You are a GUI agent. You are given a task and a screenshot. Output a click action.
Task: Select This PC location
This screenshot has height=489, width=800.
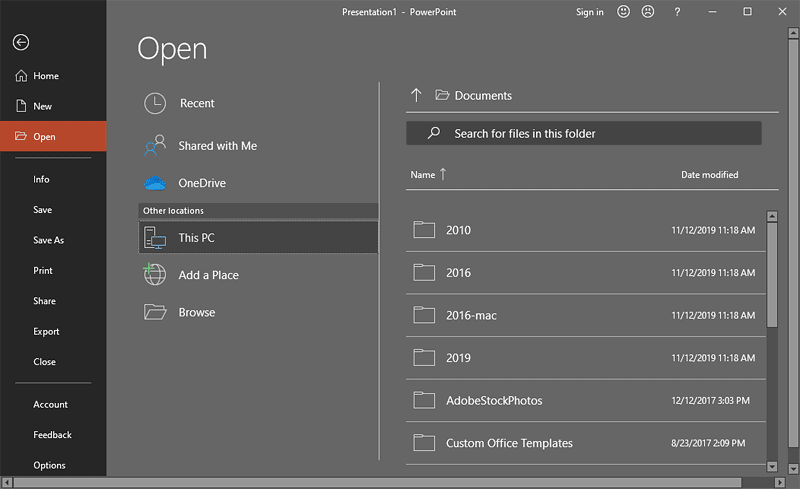coord(258,238)
